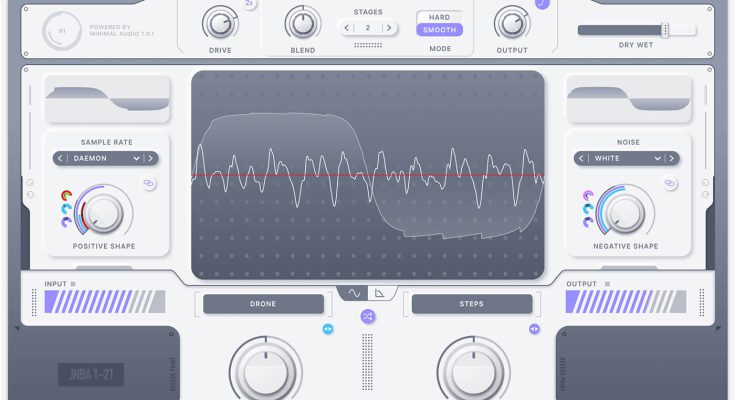Click the blue arrows icon below Drone

pyautogui.click(x=327, y=329)
